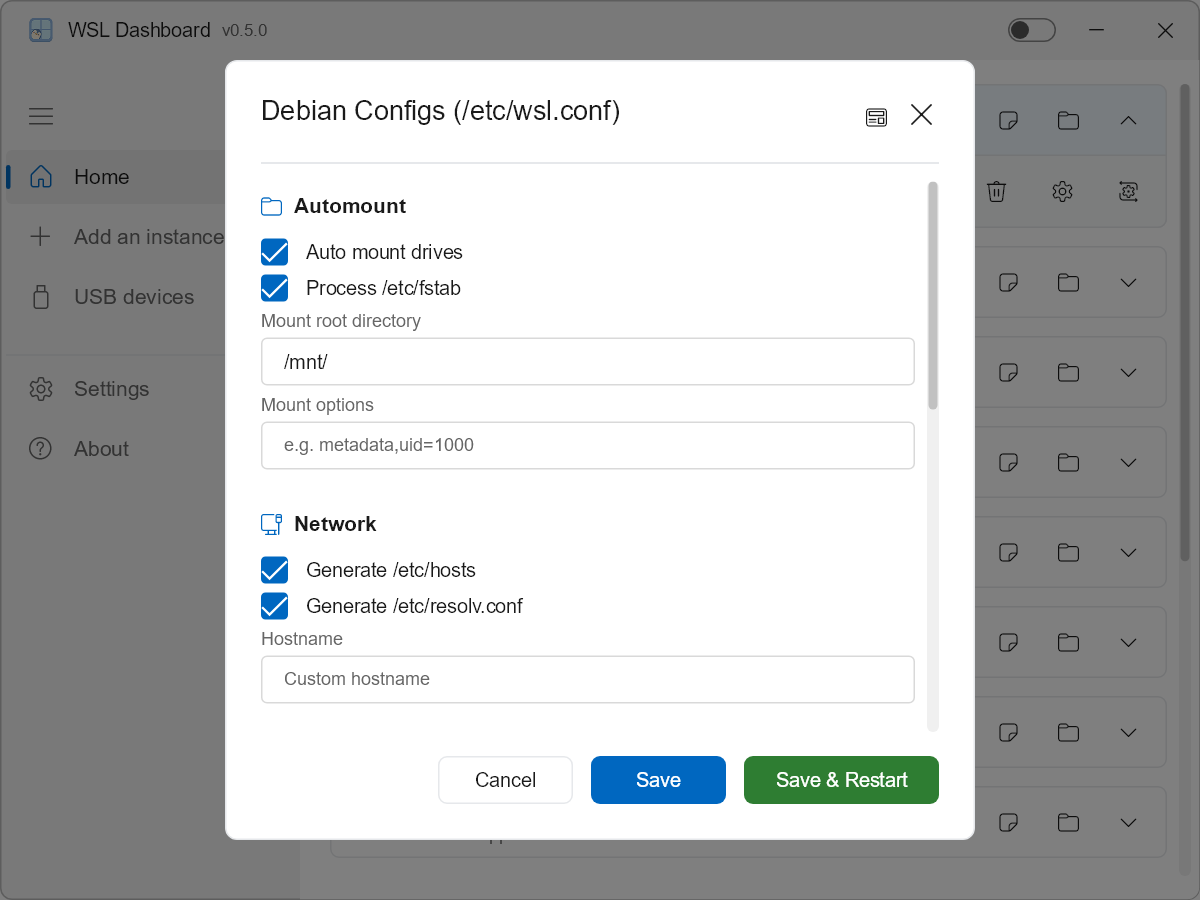Disable the Auto mount drives checkbox
The height and width of the screenshot is (900, 1200).
274,252
